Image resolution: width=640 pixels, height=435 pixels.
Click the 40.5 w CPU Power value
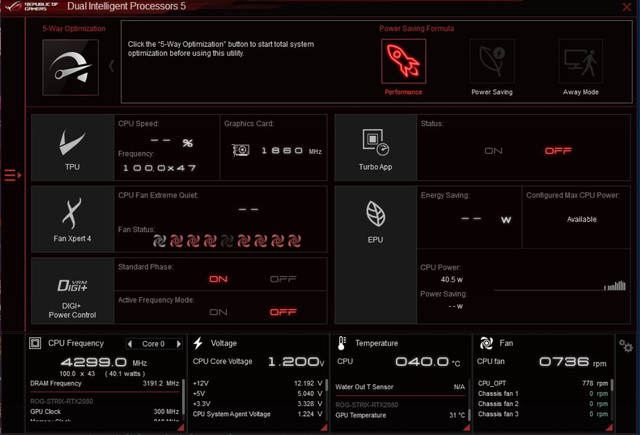tap(451, 280)
